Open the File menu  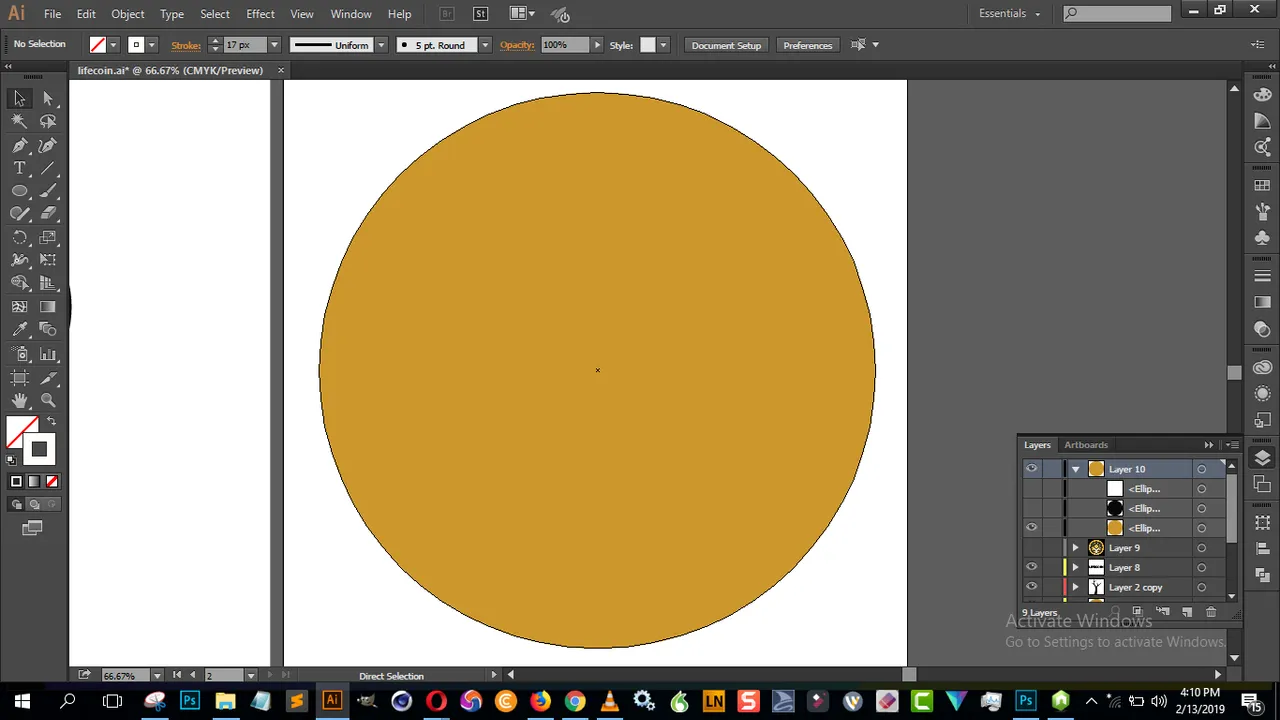52,14
